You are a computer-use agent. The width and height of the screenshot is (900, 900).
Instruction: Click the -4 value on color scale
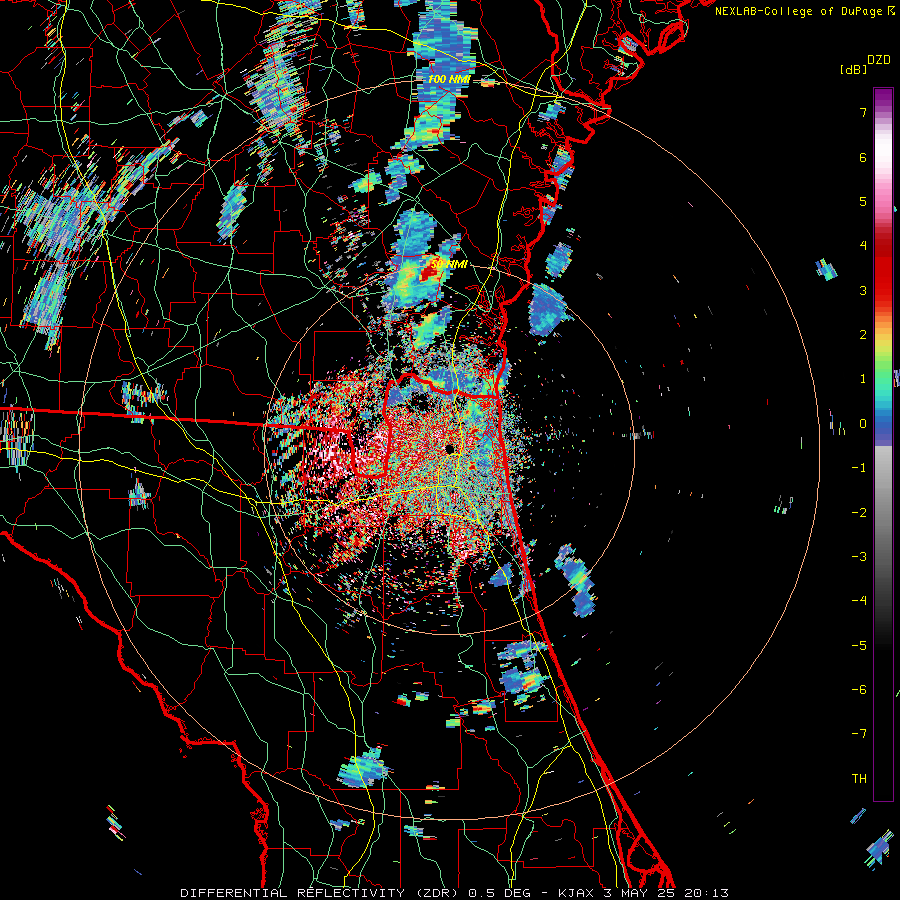(x=859, y=600)
